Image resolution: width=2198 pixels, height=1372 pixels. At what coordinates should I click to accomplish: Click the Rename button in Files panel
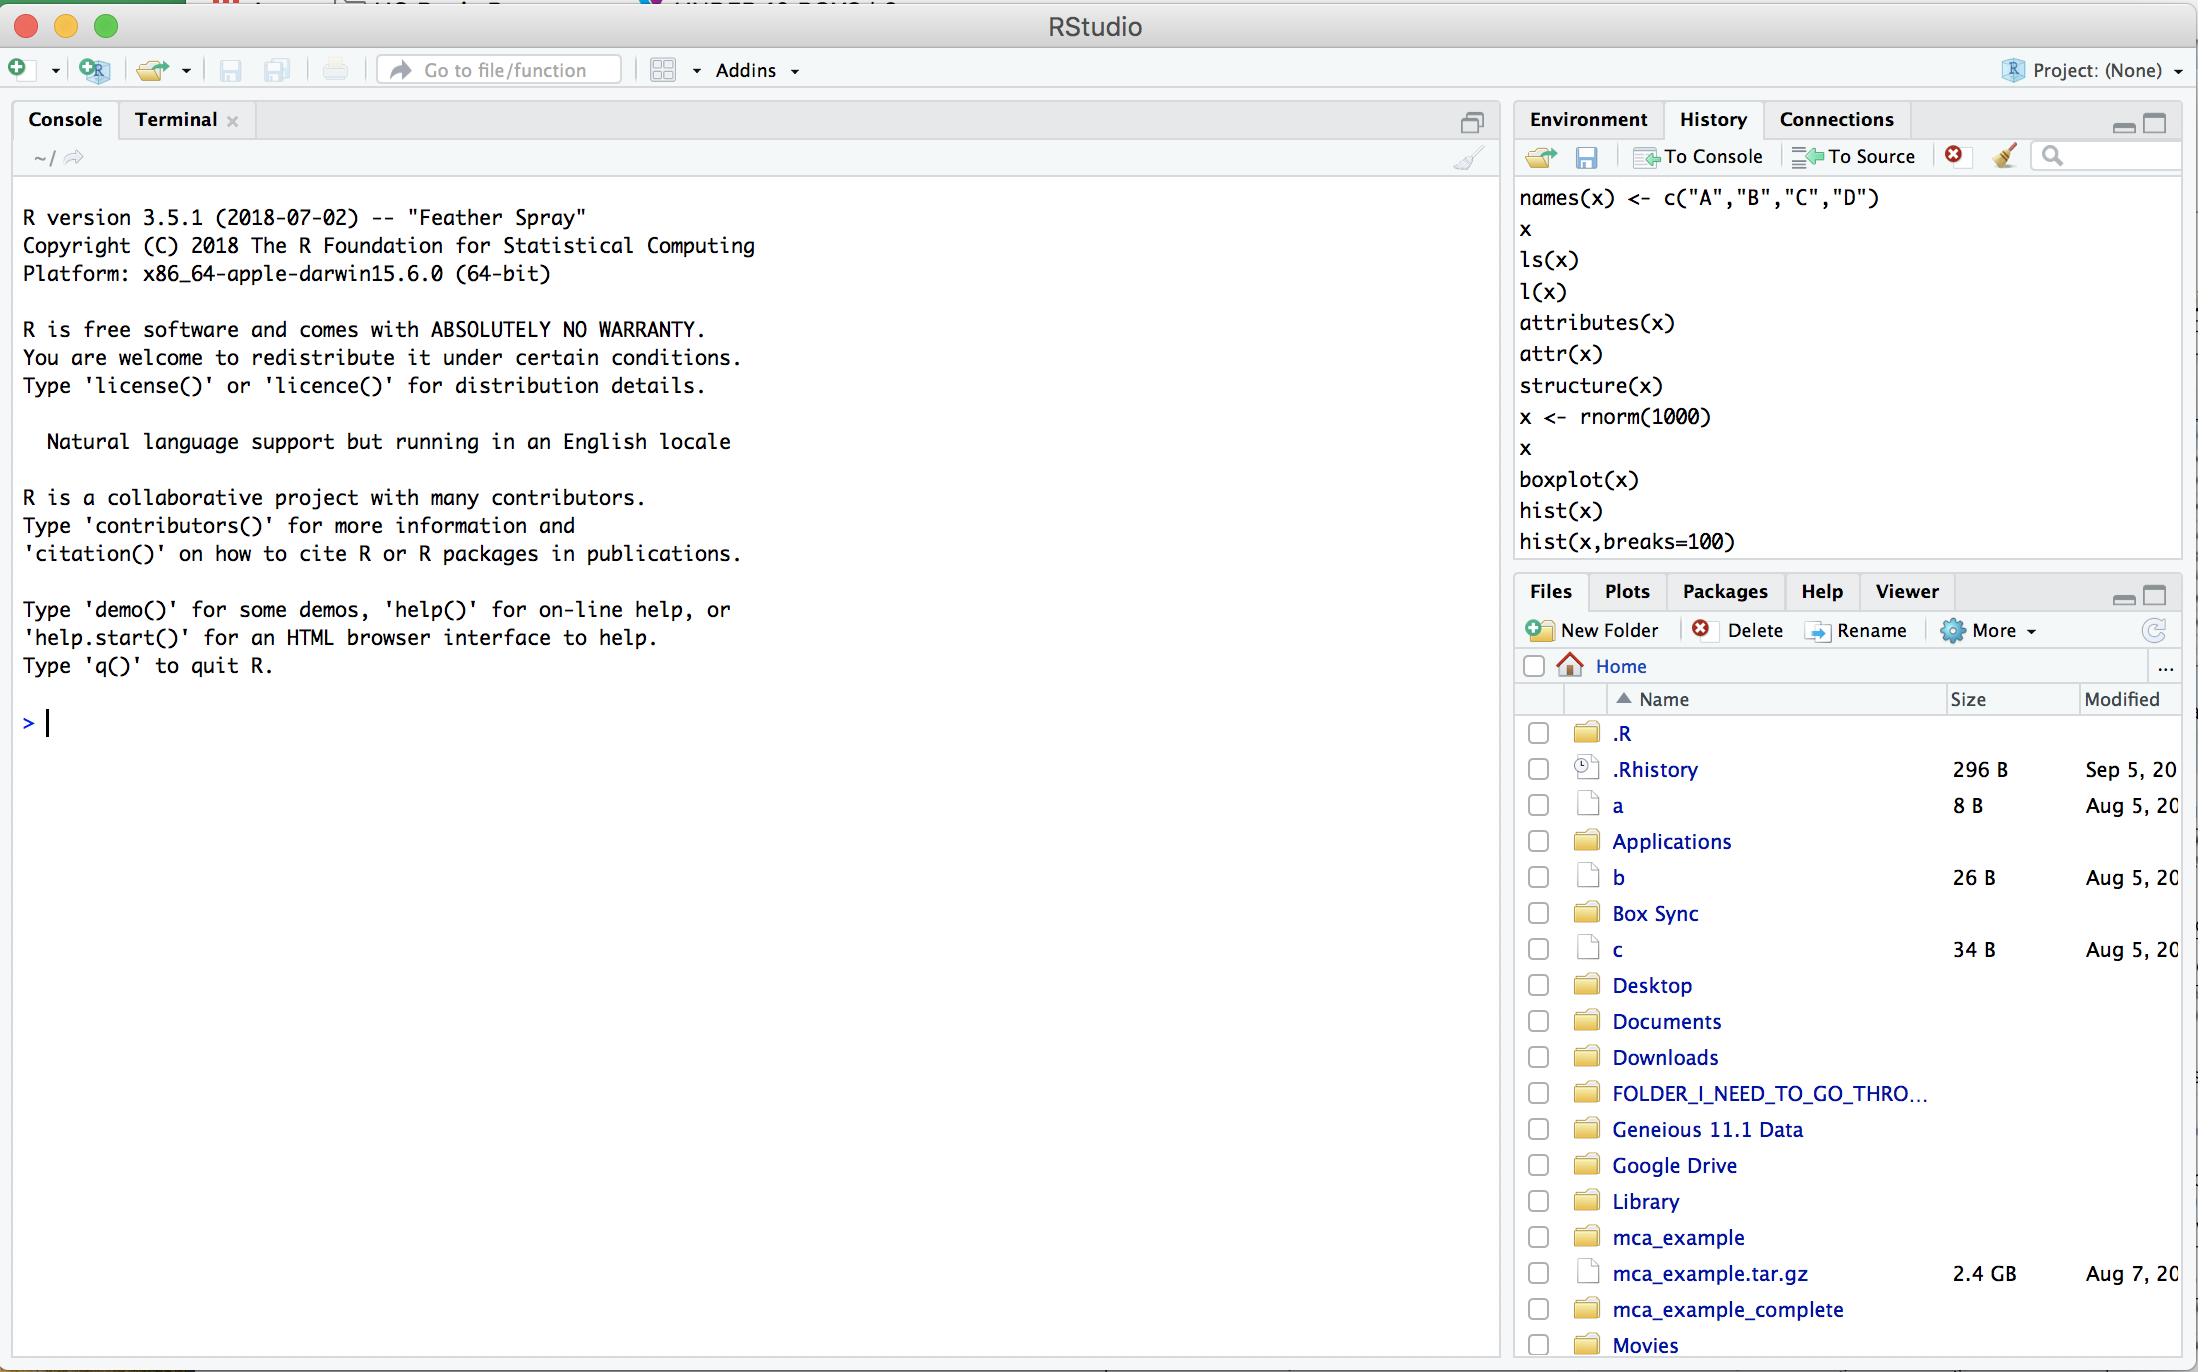click(x=1857, y=631)
